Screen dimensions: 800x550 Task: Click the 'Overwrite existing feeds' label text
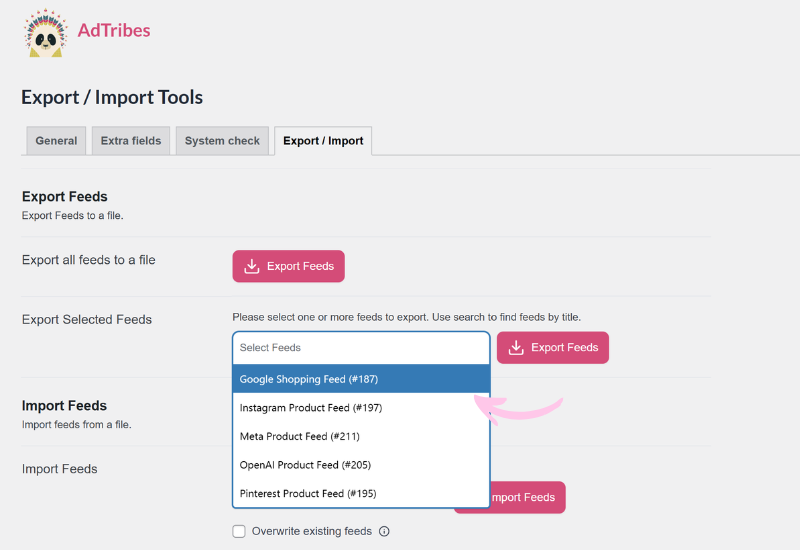pyautogui.click(x=312, y=531)
